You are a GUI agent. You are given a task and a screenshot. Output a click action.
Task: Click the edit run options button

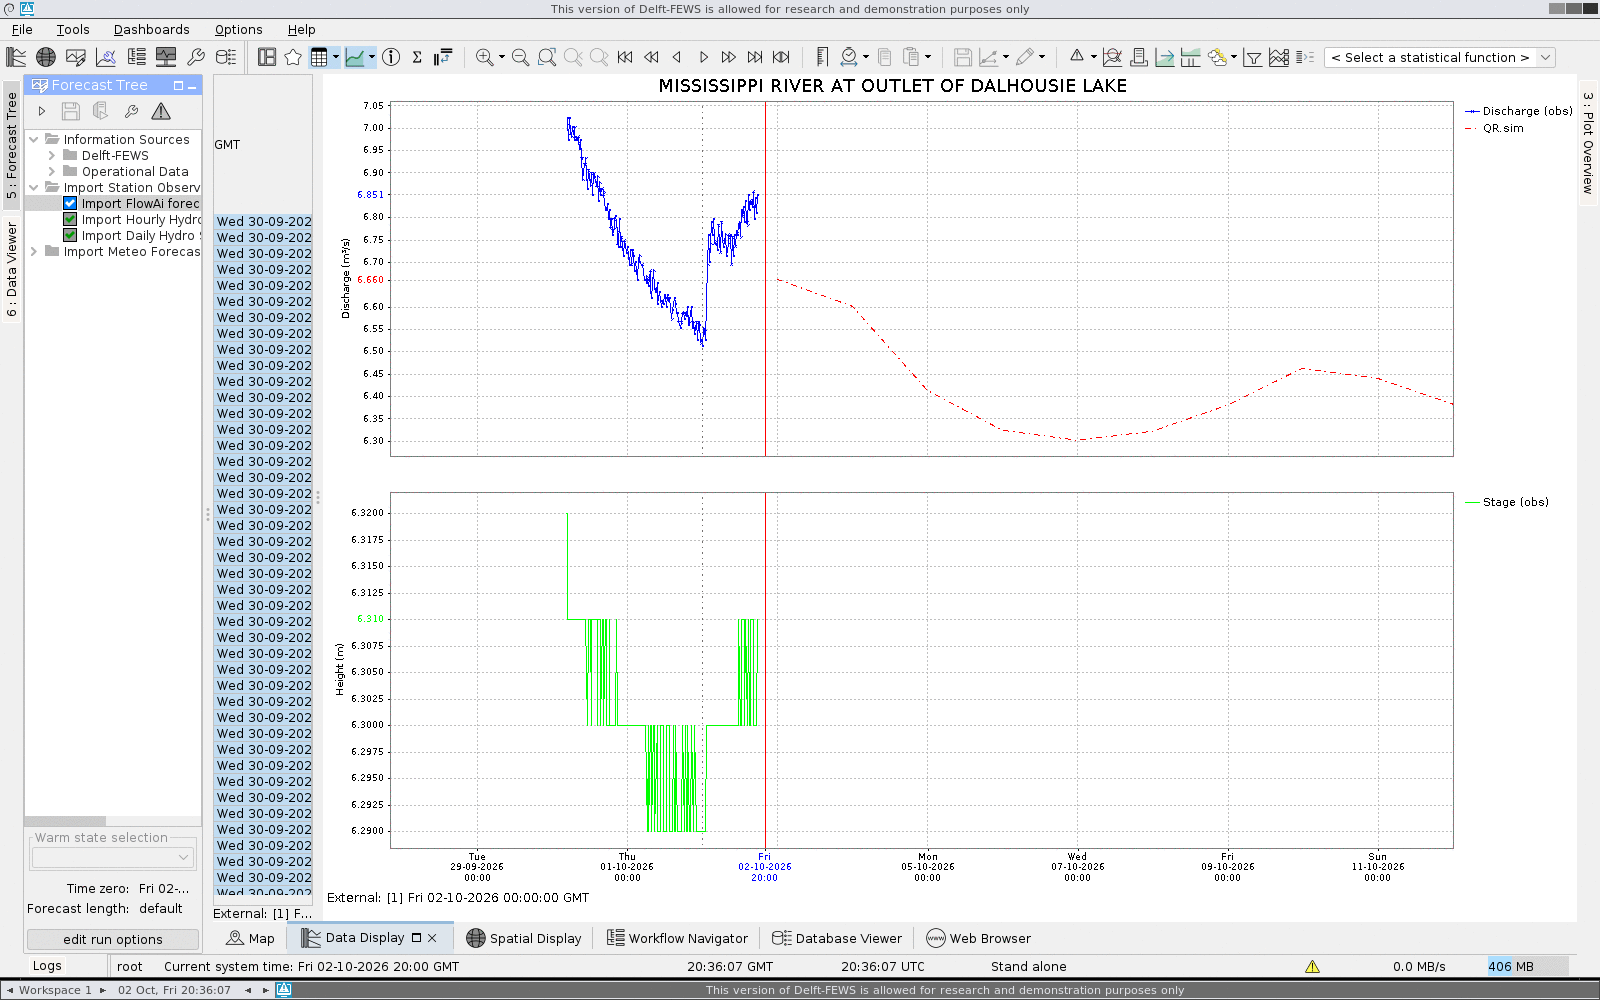click(x=112, y=939)
